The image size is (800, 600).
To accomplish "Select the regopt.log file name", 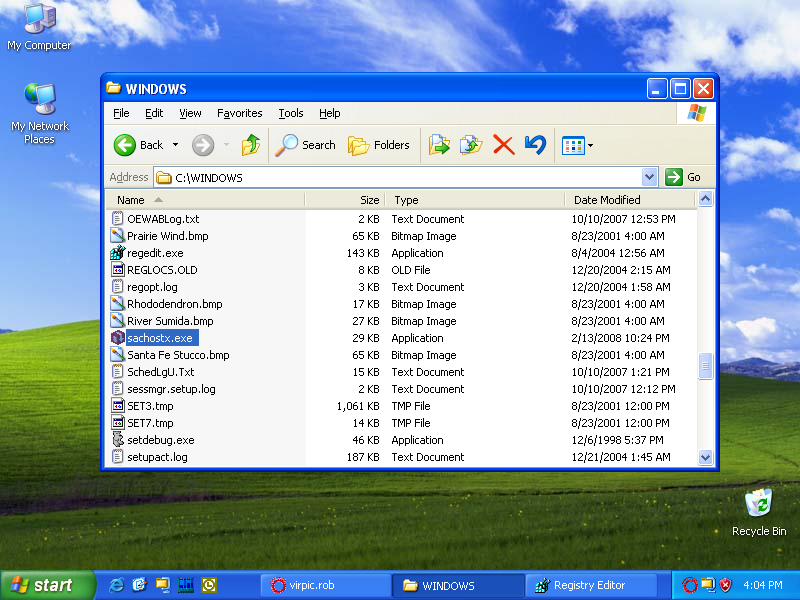I will pyautogui.click(x=152, y=287).
